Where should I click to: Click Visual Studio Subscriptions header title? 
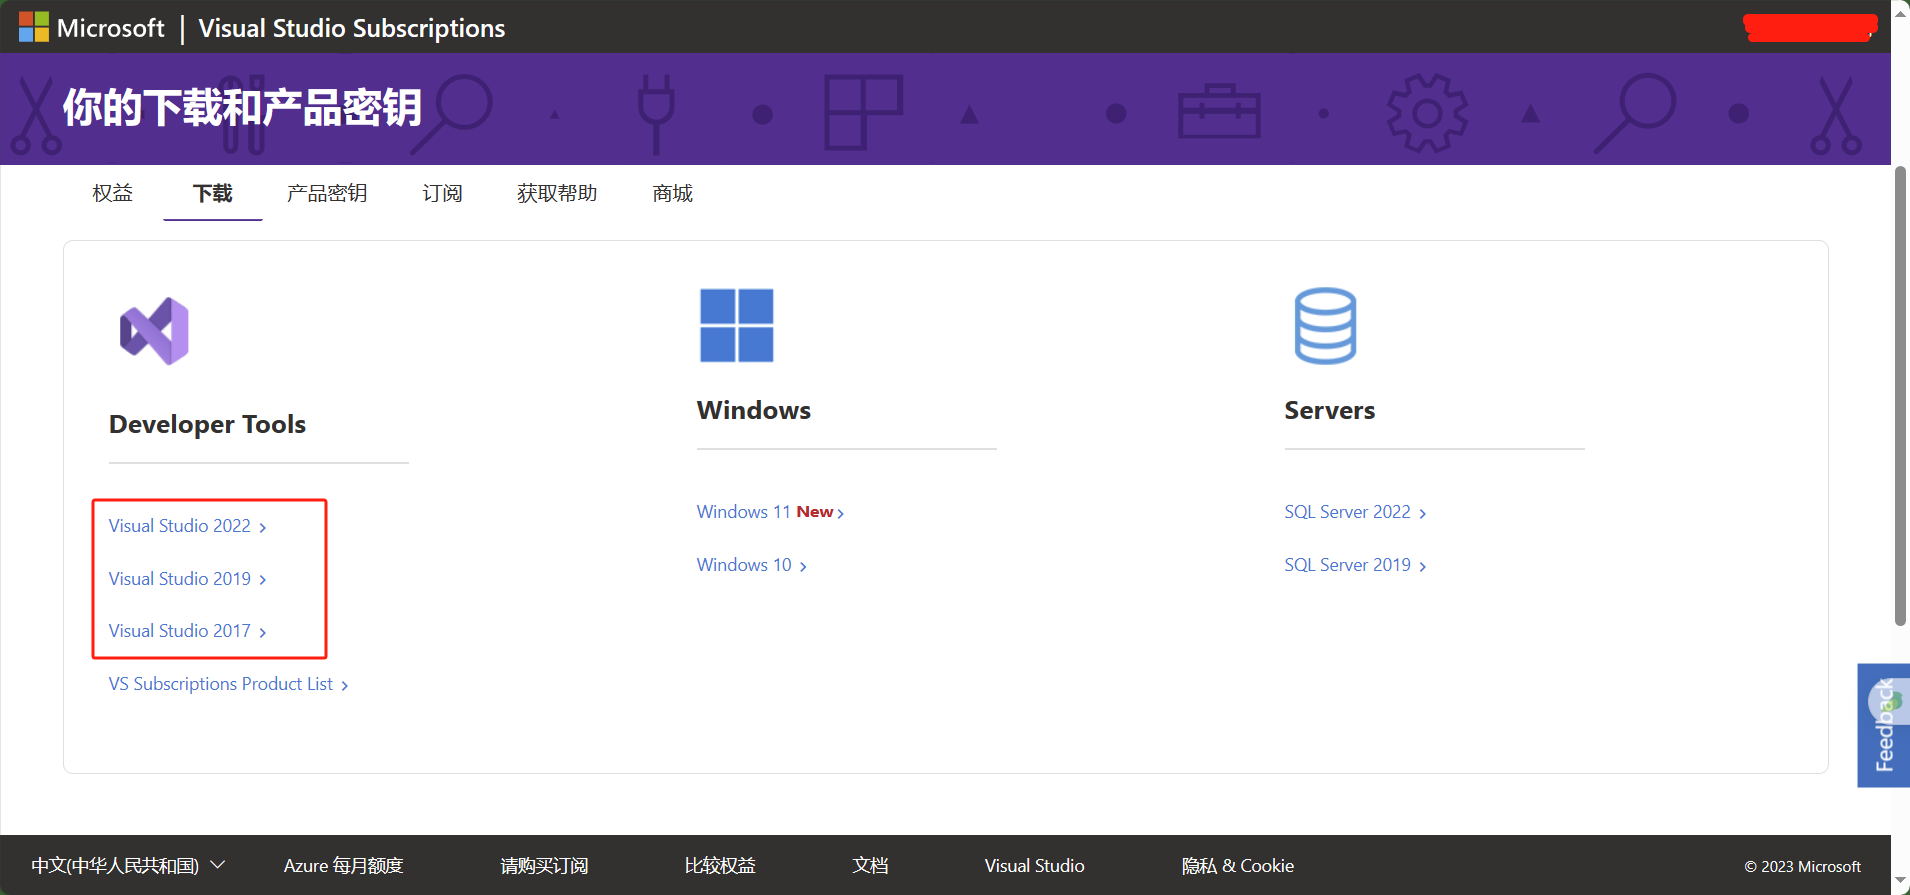(x=352, y=28)
